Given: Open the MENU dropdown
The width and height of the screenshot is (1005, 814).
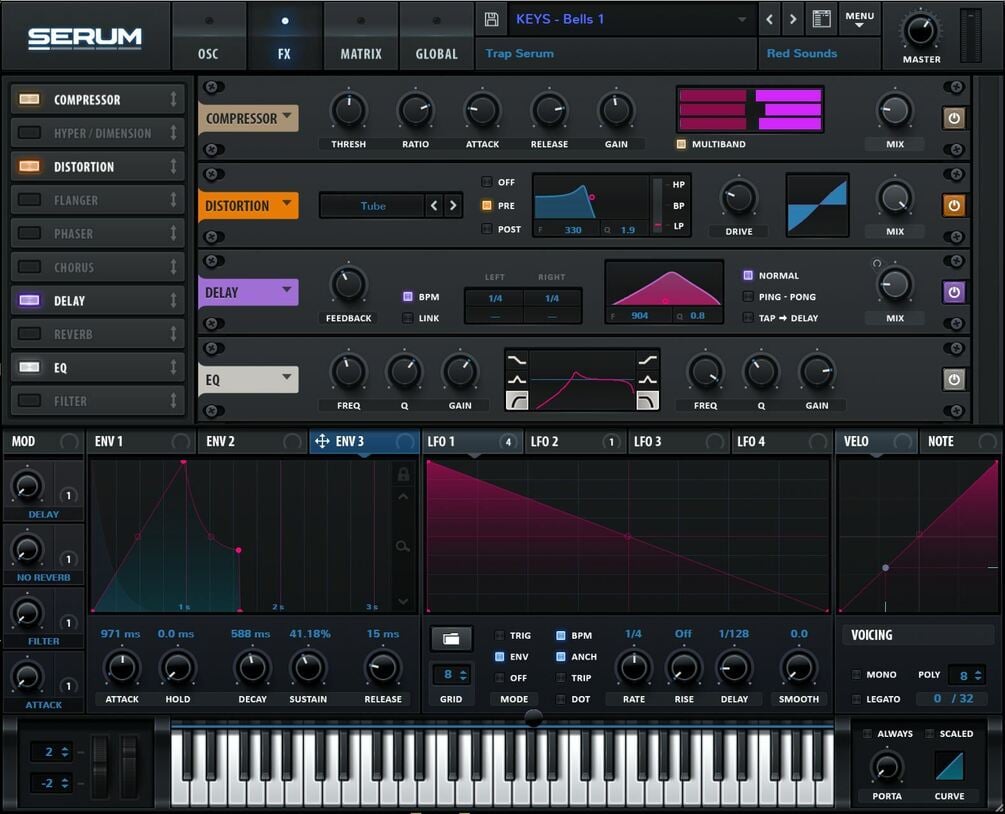Looking at the screenshot, I should (x=860, y=19).
